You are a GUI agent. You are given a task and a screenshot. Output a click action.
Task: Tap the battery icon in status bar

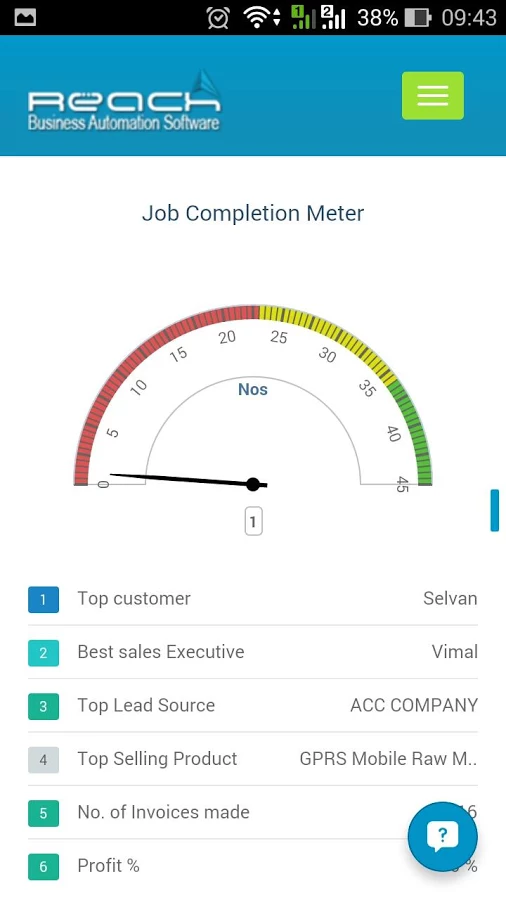coord(418,18)
